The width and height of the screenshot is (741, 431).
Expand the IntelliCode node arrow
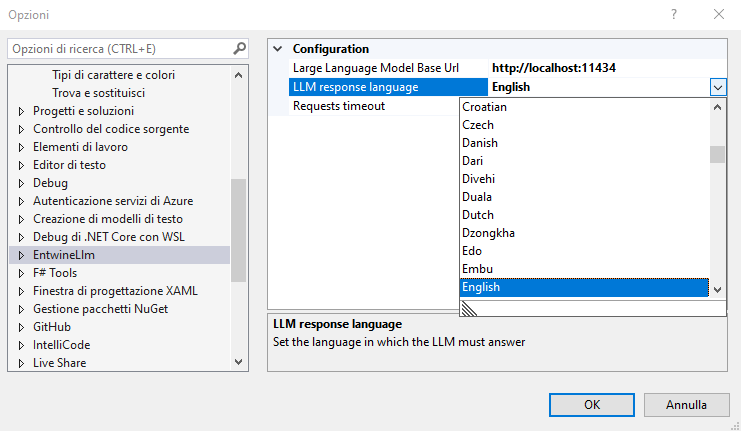21,345
